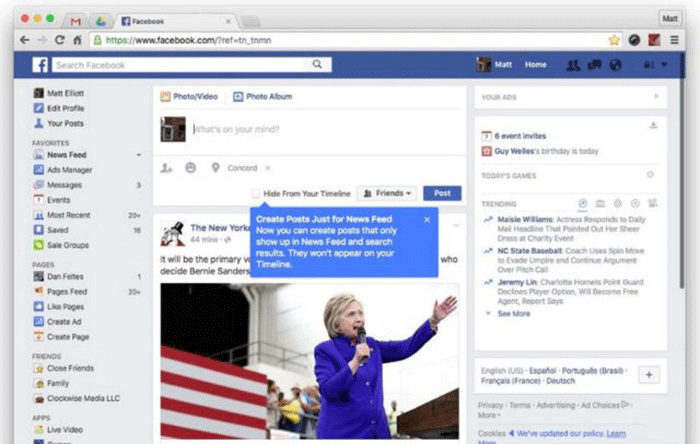The height and width of the screenshot is (444, 700).
Task: Expand trending with See More
Action: click(514, 314)
